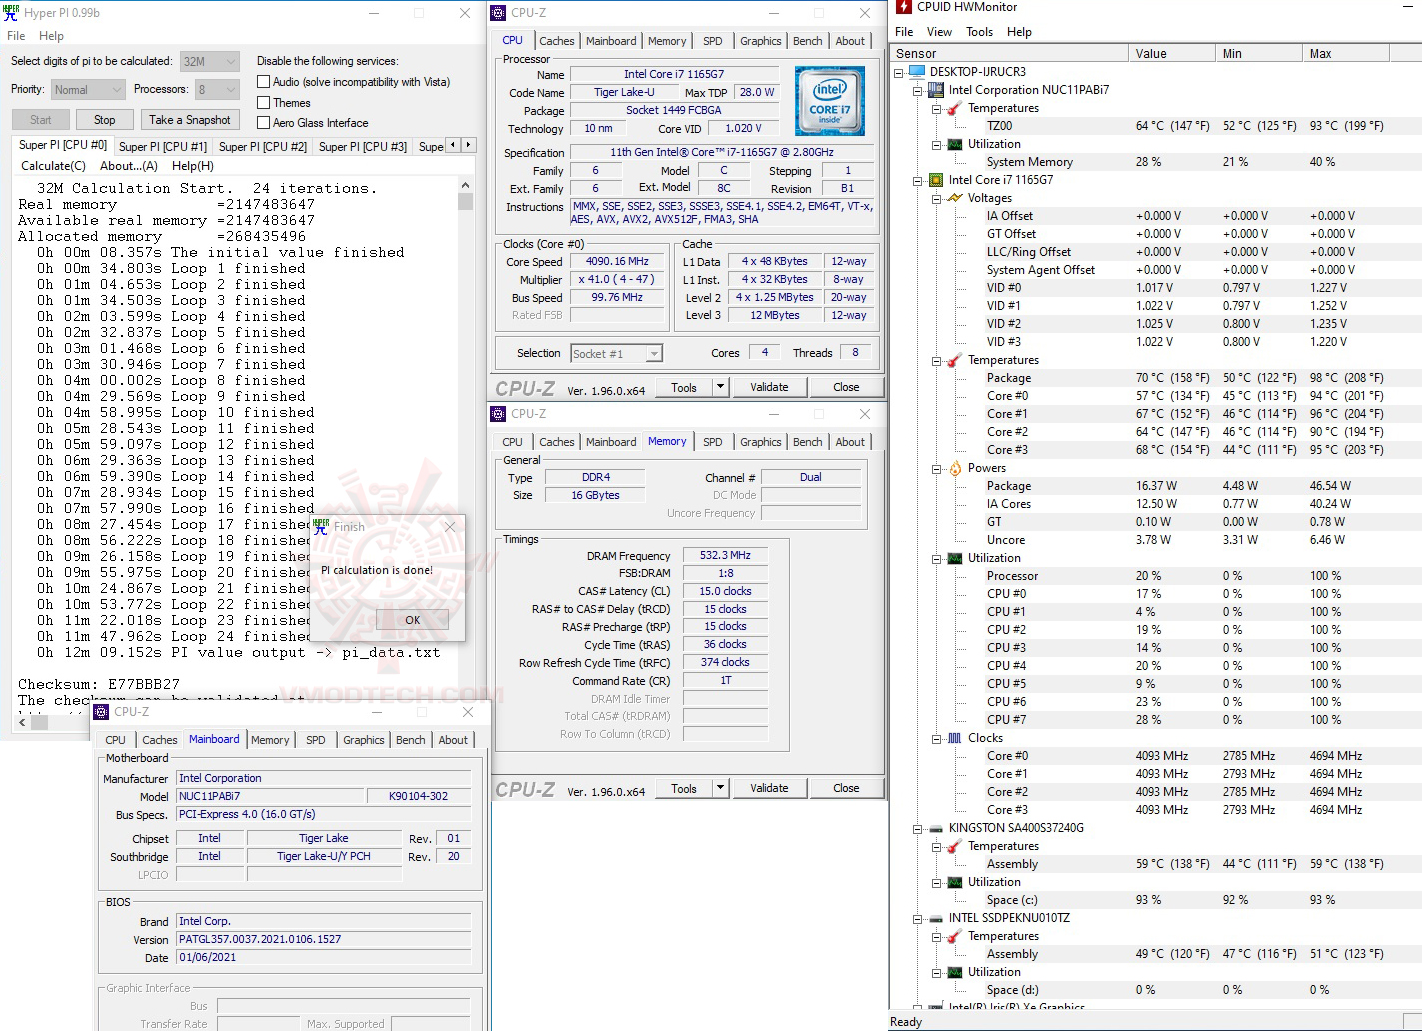Collapse the KINGSTON SA400S37240G node
The height and width of the screenshot is (1031, 1422).
coord(917,828)
